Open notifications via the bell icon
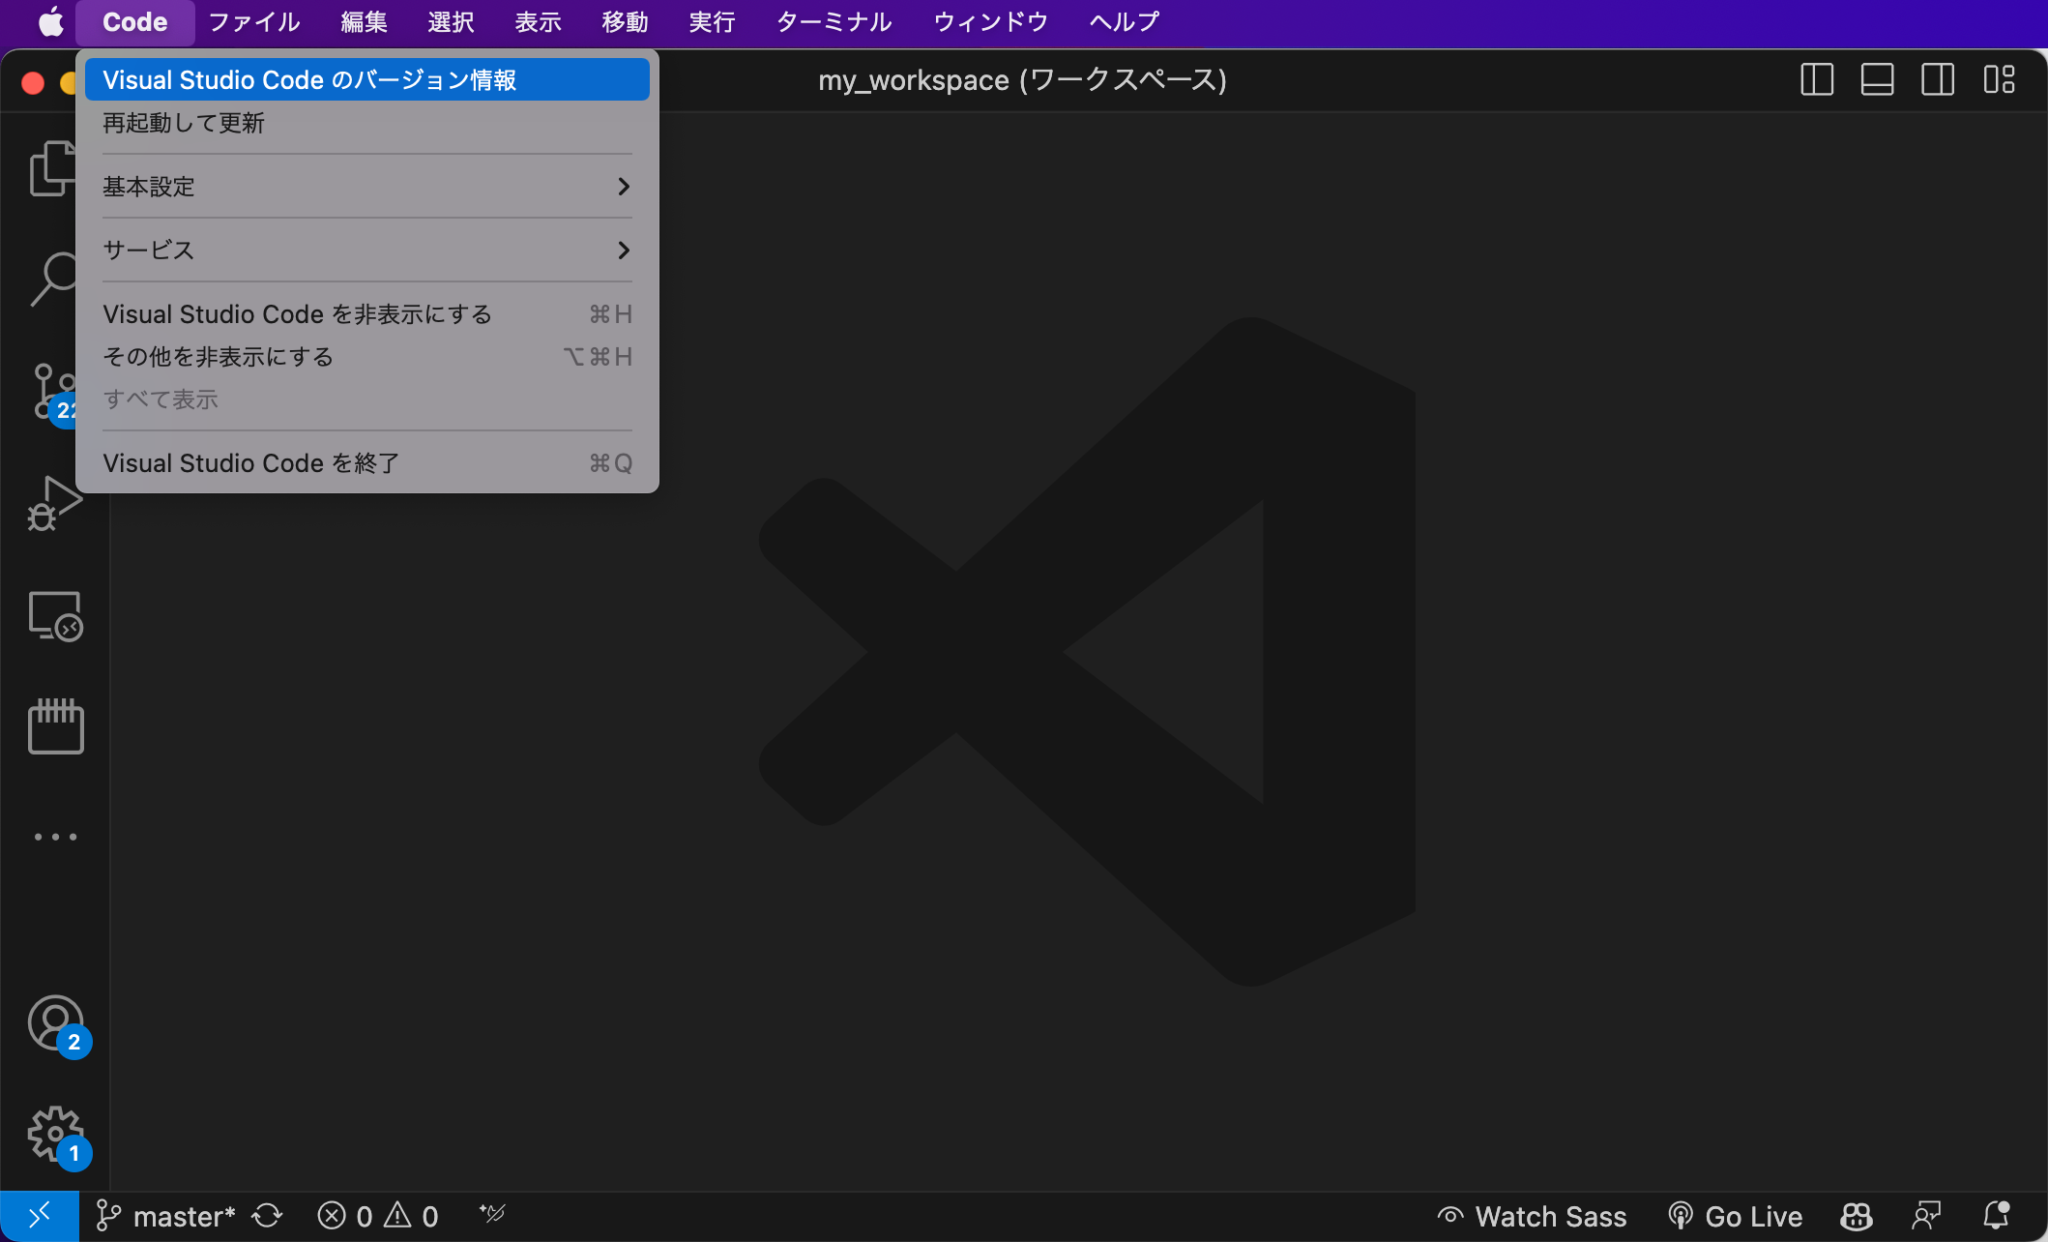The width and height of the screenshot is (2048, 1242). click(x=1996, y=1216)
